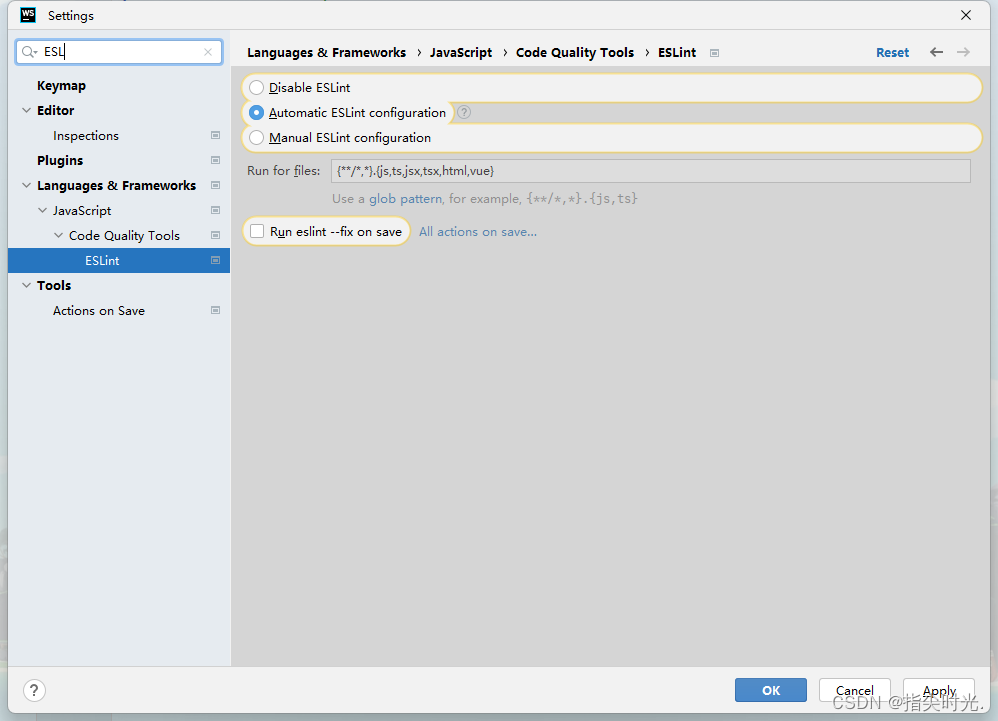Go back using left arrow

point(936,52)
